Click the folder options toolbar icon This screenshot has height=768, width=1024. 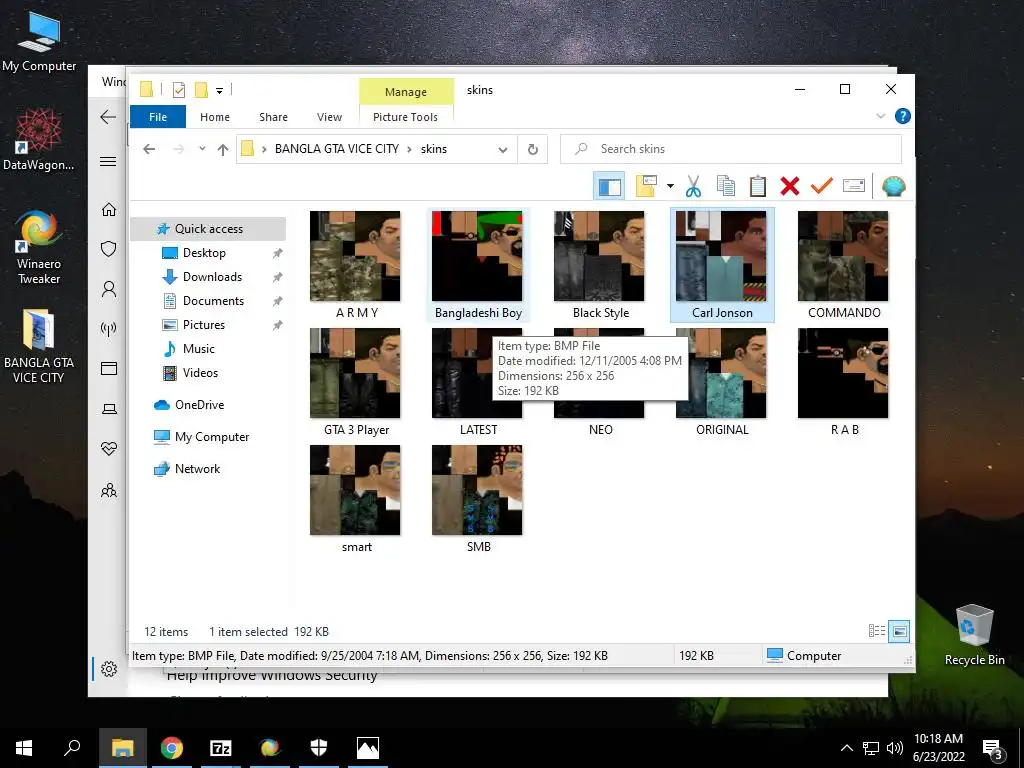(647, 186)
